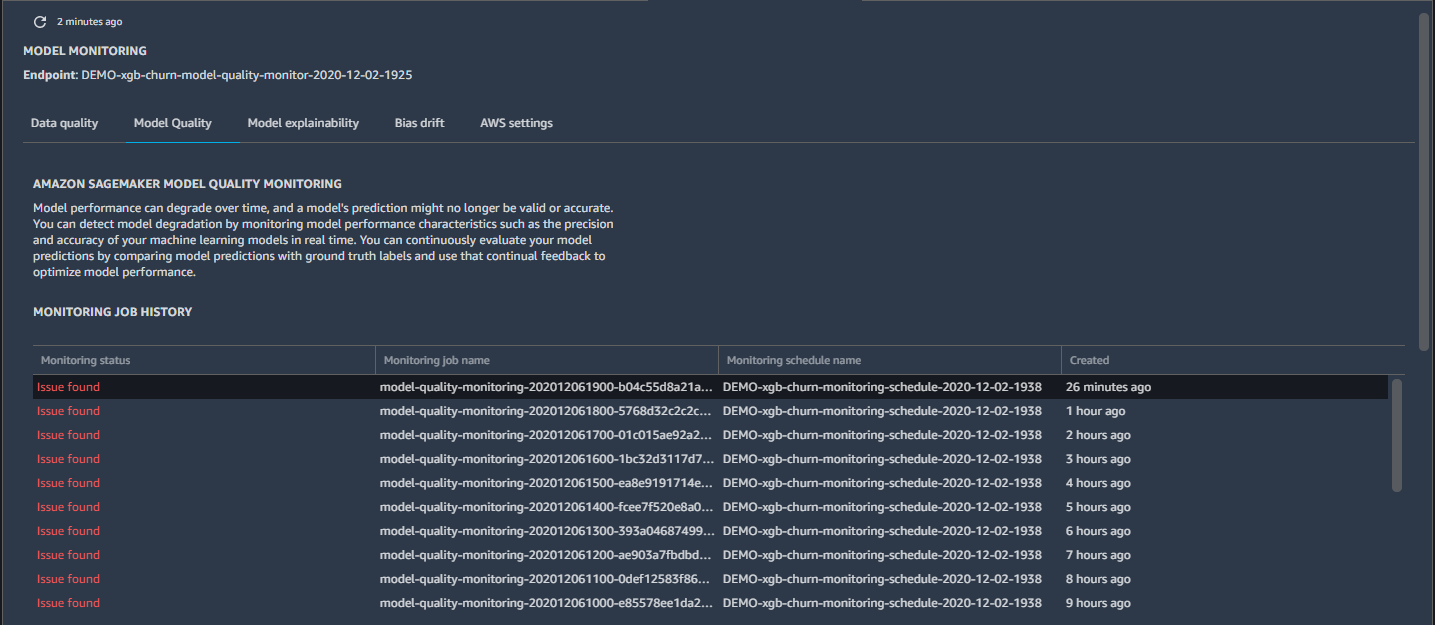The image size is (1435, 625).
Task: Click the '2 minutes ago' refresh timestamp
Action: coord(90,21)
